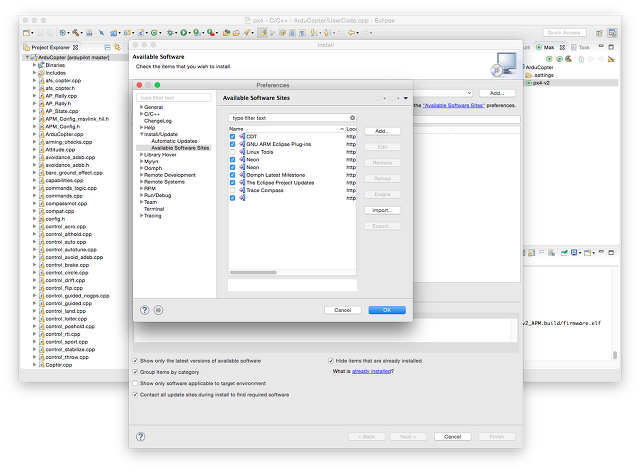The image size is (640, 471).
Task: Click horizontal scrollbar in software sites table
Action: click(x=253, y=272)
